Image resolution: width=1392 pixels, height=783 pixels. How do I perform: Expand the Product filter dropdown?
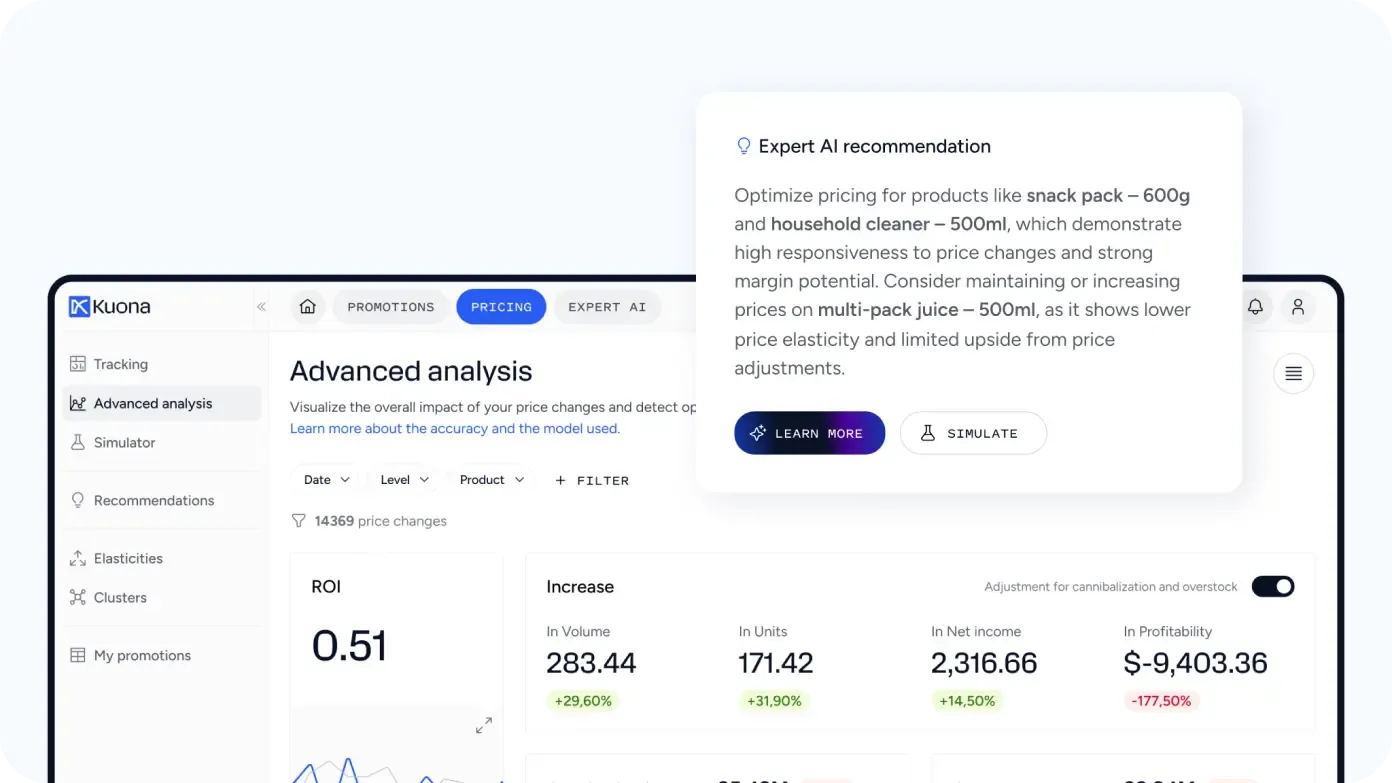pyautogui.click(x=491, y=480)
